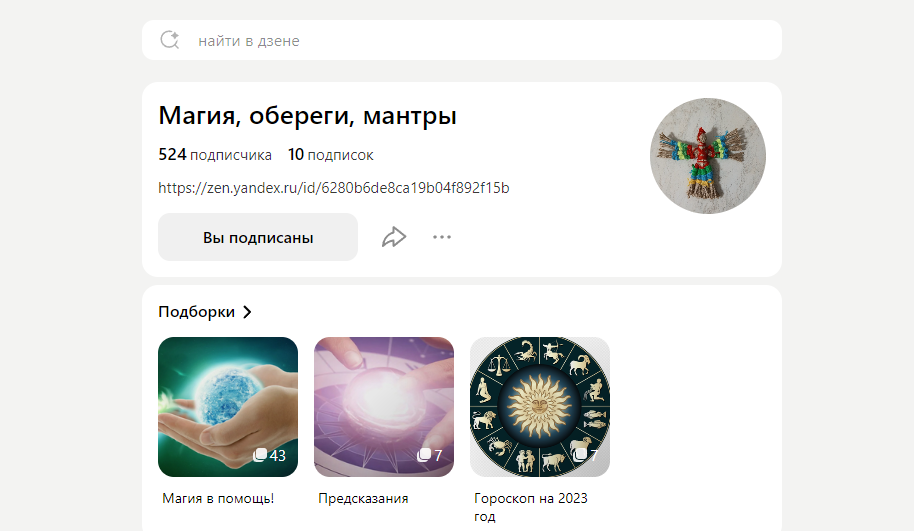Screen dimensions: 914x531
Task: Click the Магия в помощь! caption
Action: coord(218,498)
